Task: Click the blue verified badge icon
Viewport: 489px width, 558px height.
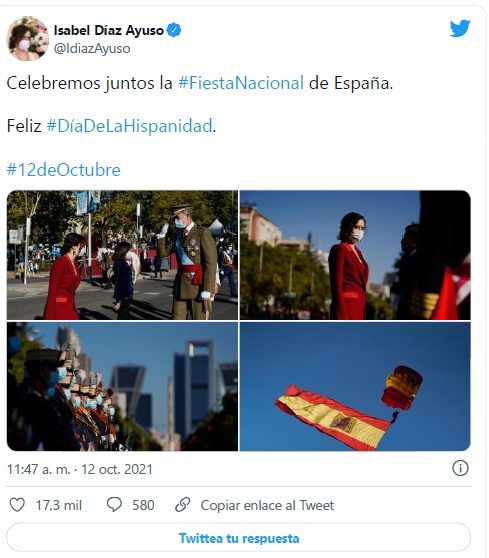Action: click(174, 30)
